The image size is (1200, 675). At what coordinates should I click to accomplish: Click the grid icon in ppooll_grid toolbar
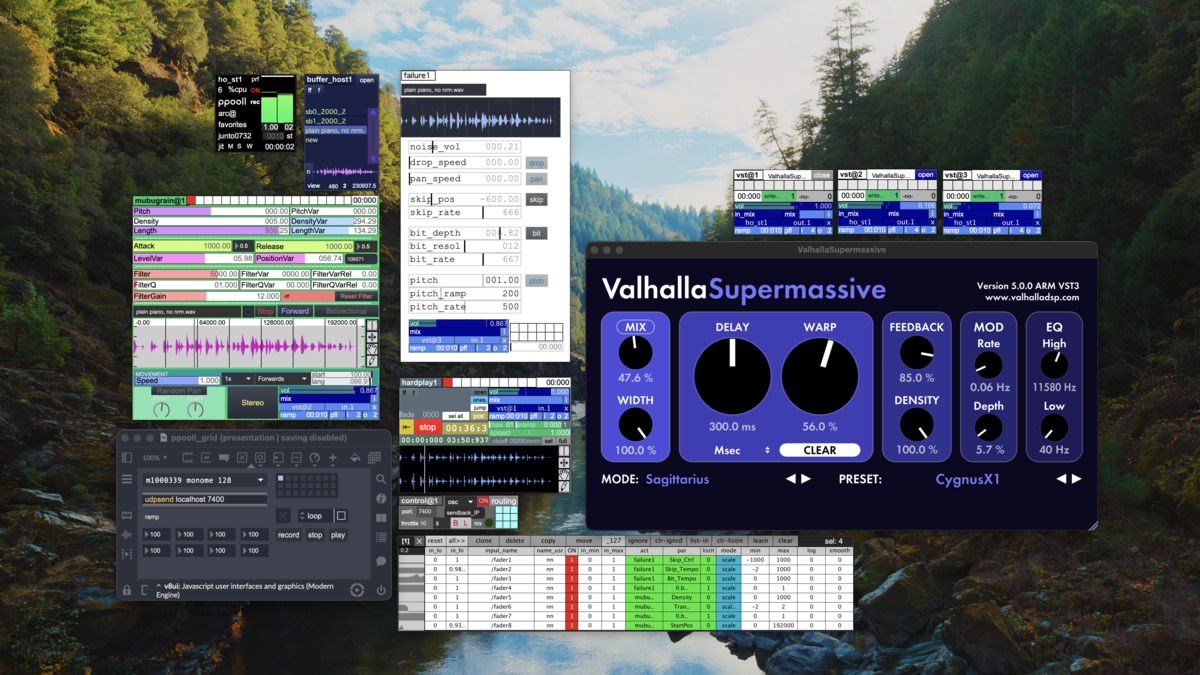pyautogui.click(x=374, y=458)
